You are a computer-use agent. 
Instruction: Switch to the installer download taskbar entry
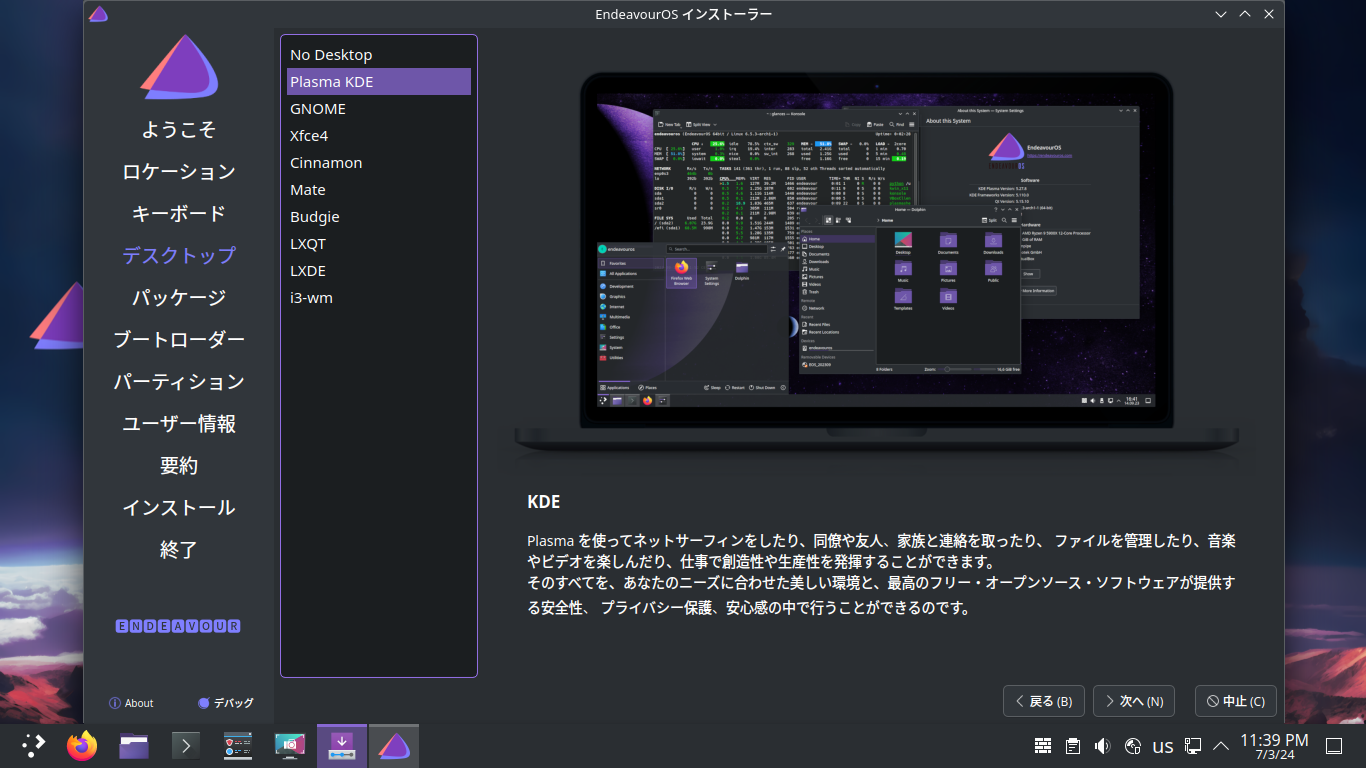[x=342, y=745]
